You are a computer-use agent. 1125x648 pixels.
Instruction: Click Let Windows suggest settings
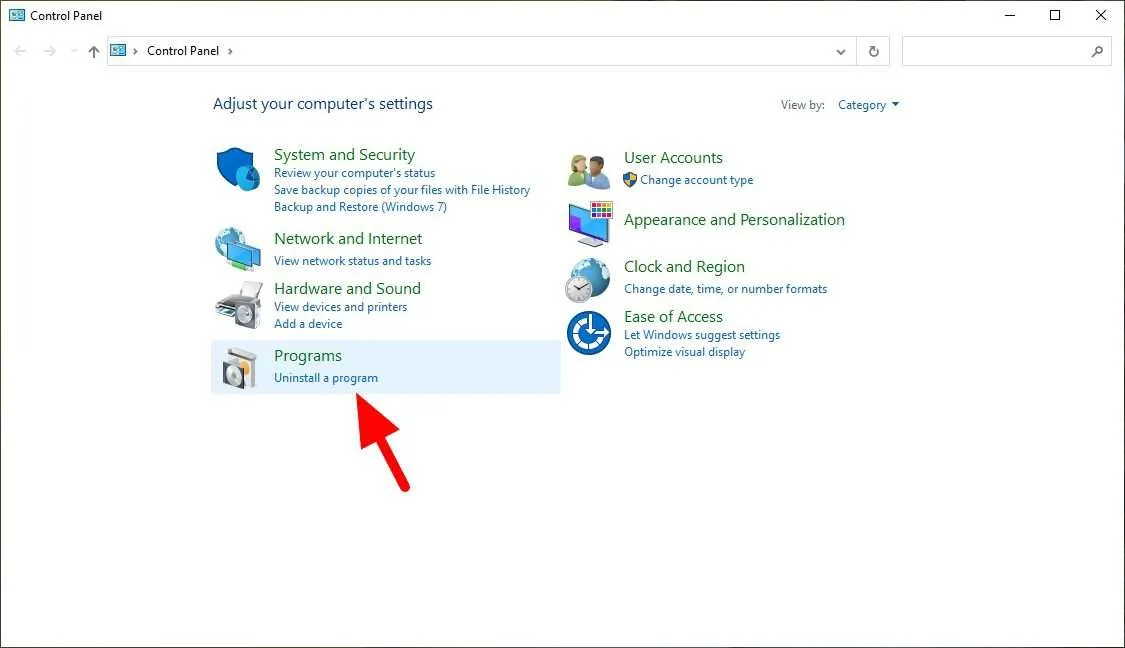702,335
